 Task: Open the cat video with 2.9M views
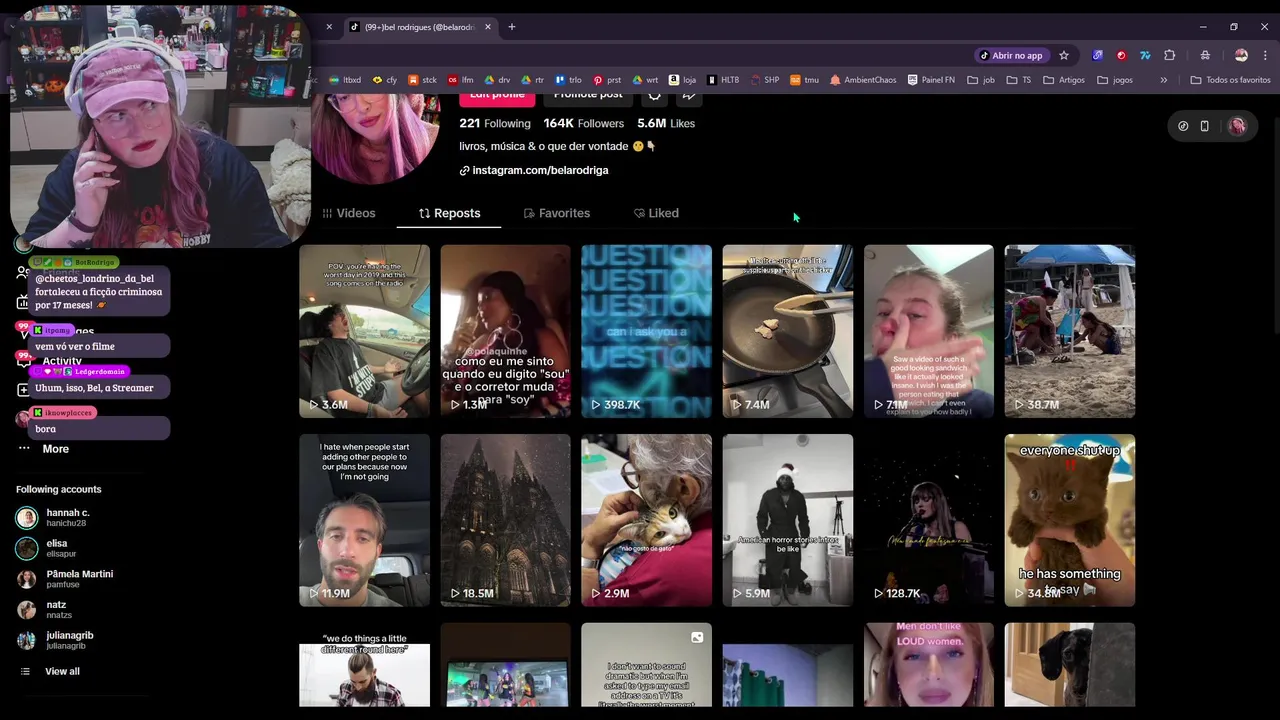click(x=646, y=520)
